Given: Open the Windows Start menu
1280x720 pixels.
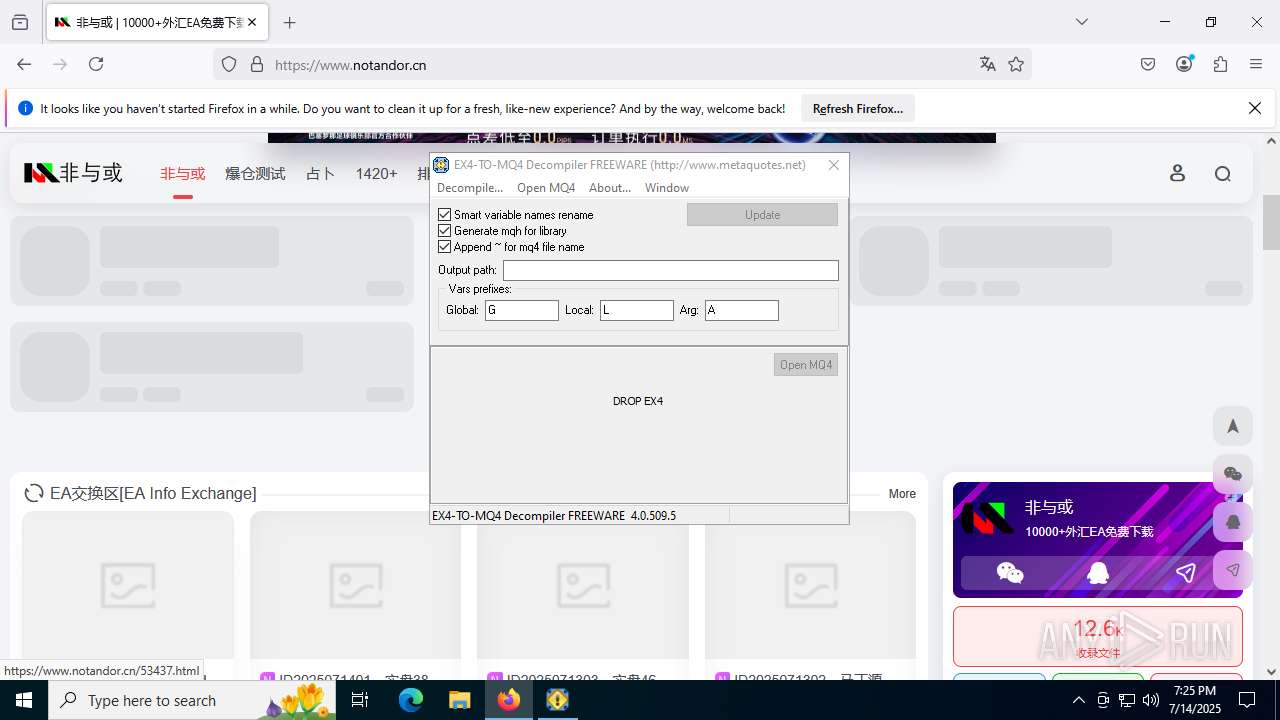Looking at the screenshot, I should click(x=24, y=700).
